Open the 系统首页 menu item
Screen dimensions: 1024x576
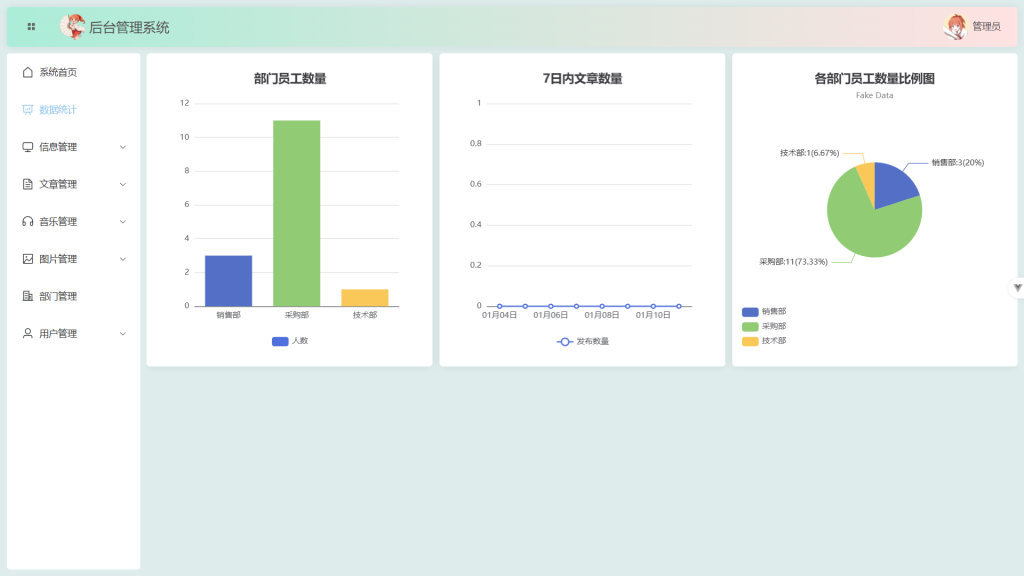58,72
